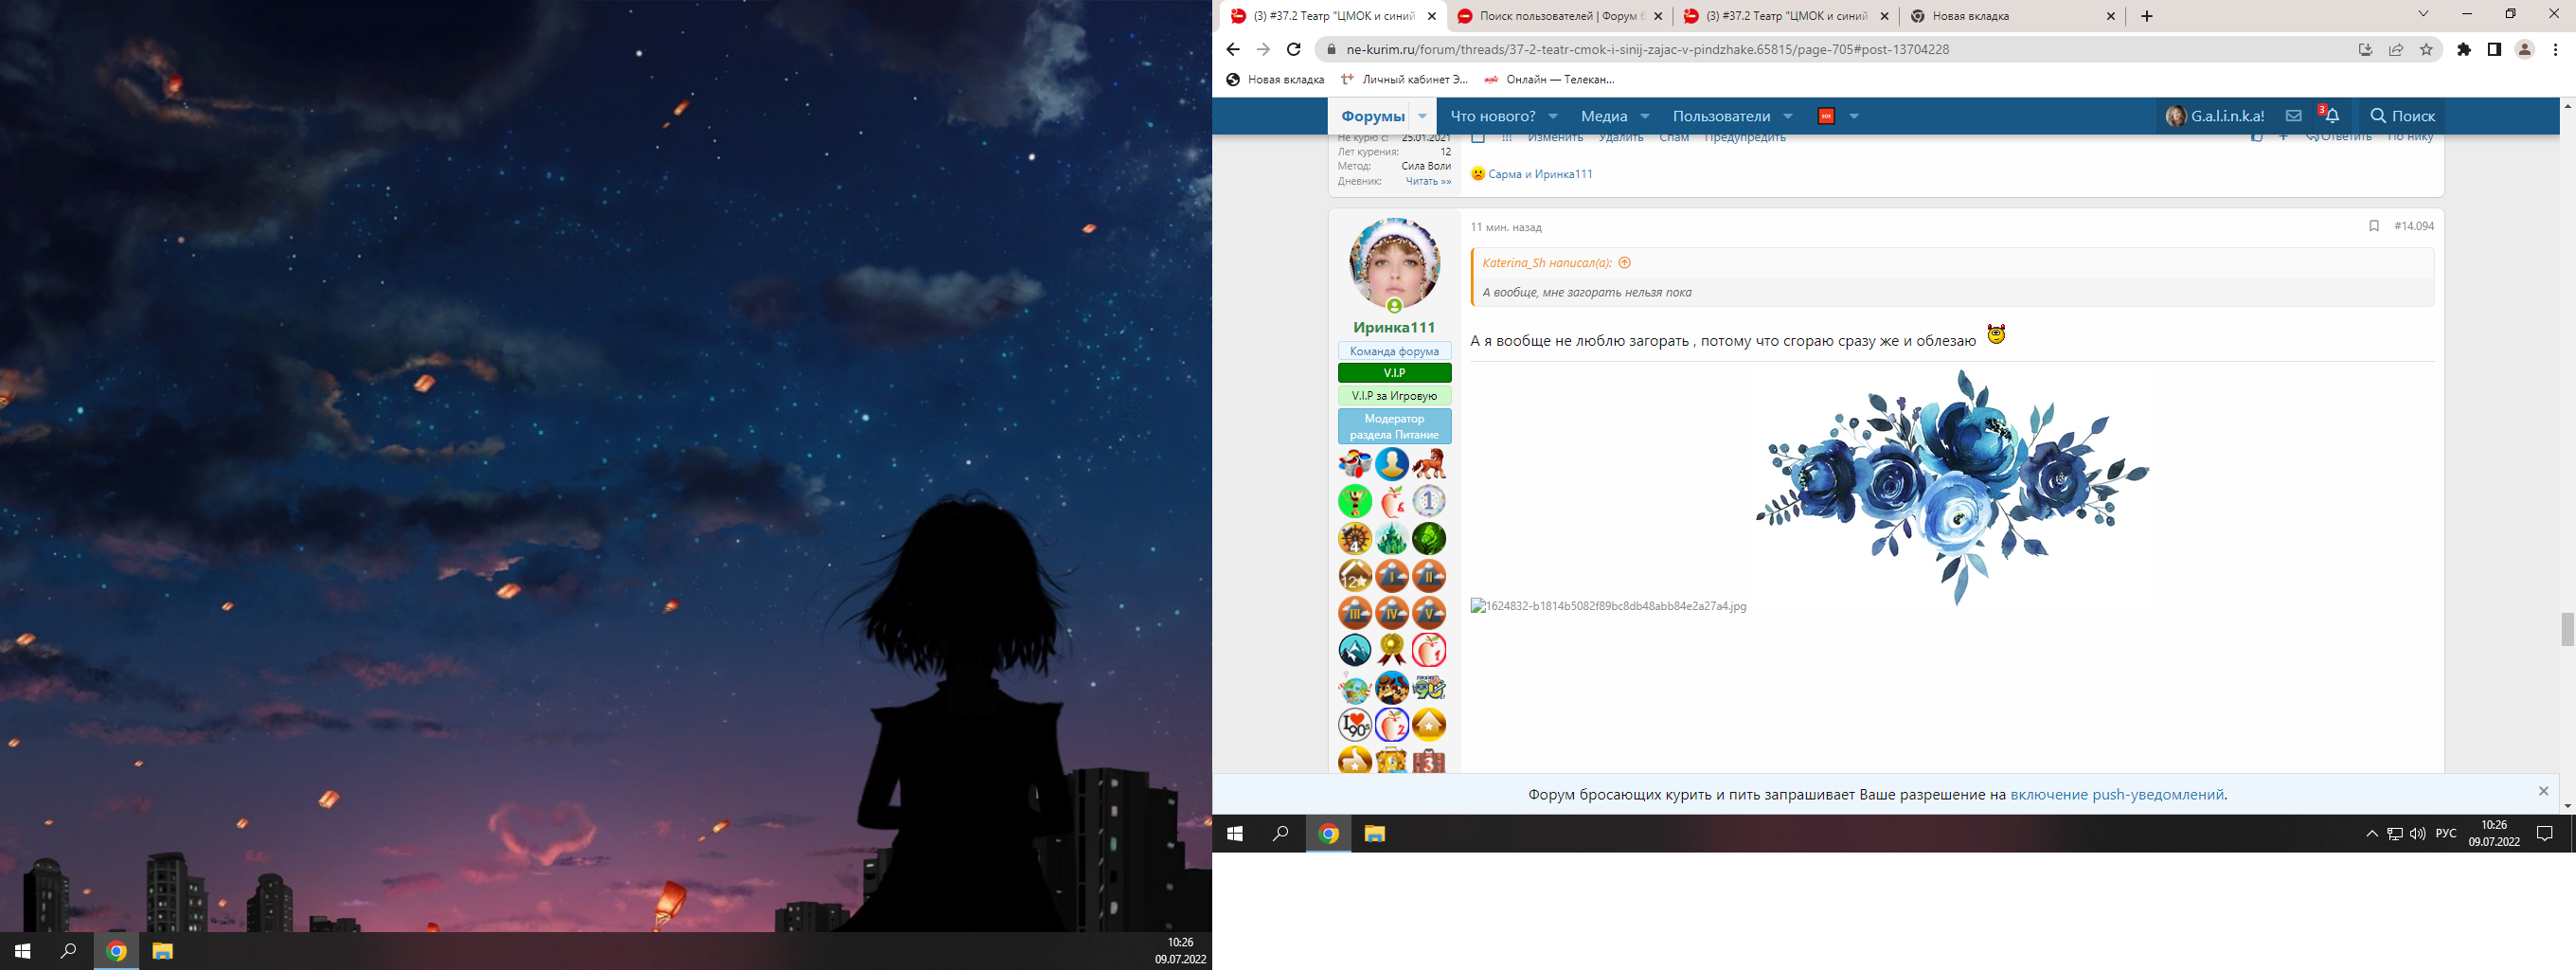Open Chrome's side panel
The height and width of the screenshot is (970, 2576).
(2494, 49)
